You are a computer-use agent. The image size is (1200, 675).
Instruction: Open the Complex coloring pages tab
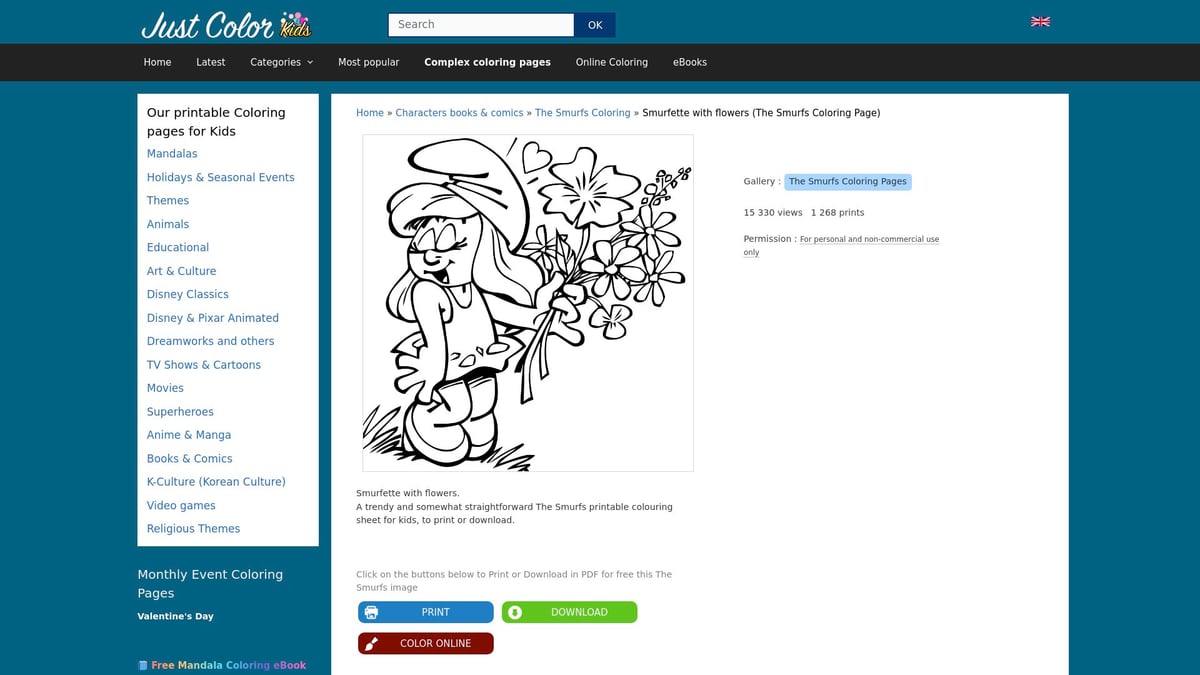(487, 62)
